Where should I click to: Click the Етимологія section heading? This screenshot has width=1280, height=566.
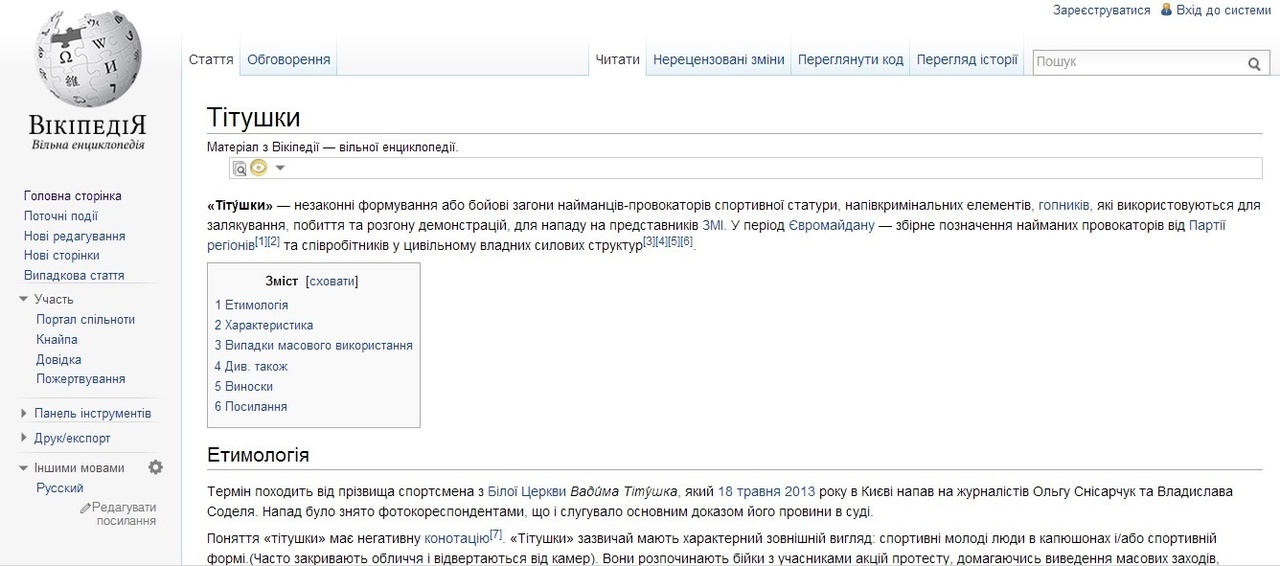click(x=258, y=455)
